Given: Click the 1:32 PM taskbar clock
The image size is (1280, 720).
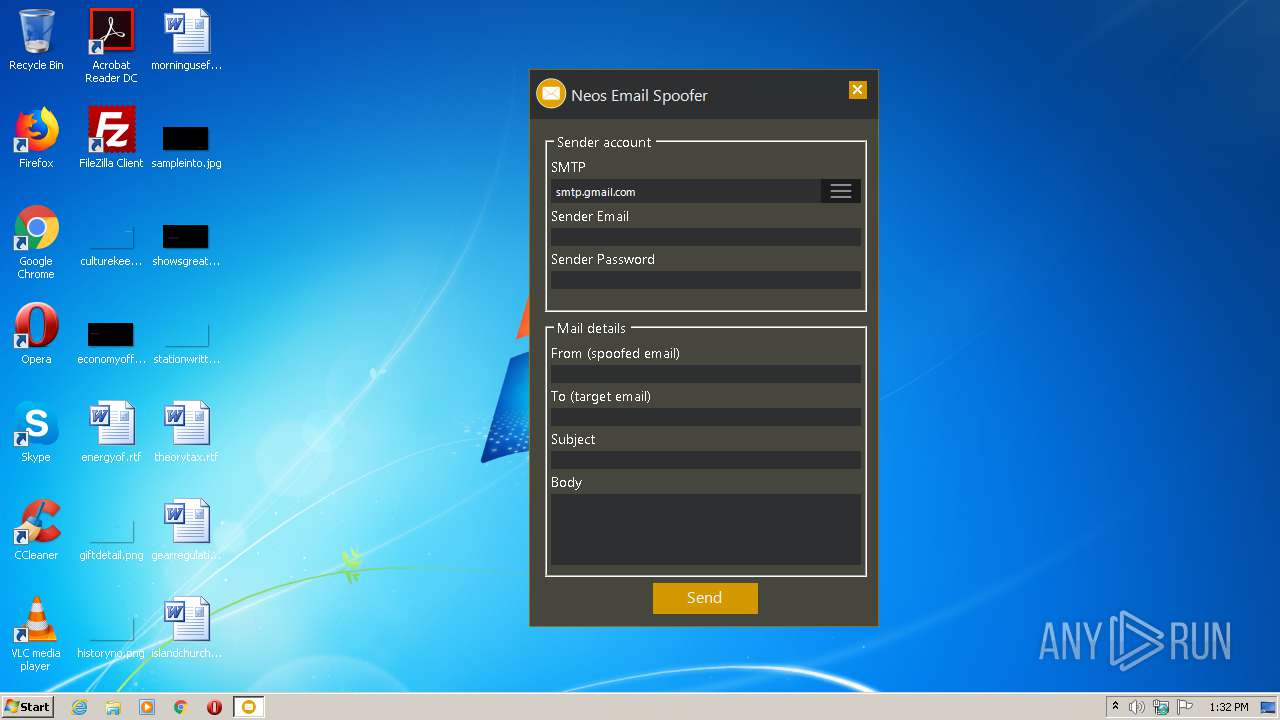Looking at the screenshot, I should pos(1228,707).
